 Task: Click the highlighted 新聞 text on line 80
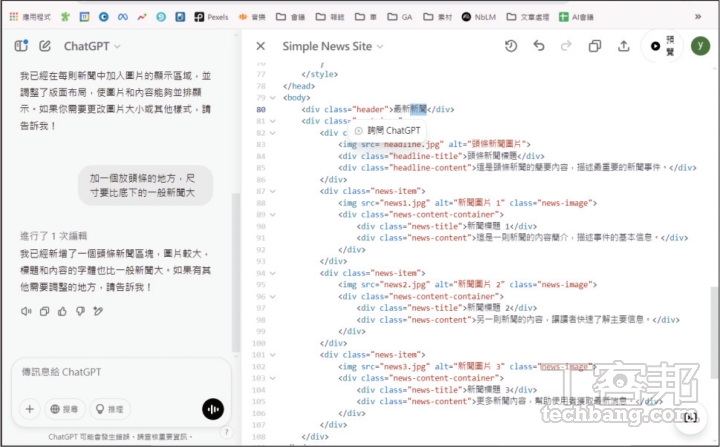[x=418, y=109]
